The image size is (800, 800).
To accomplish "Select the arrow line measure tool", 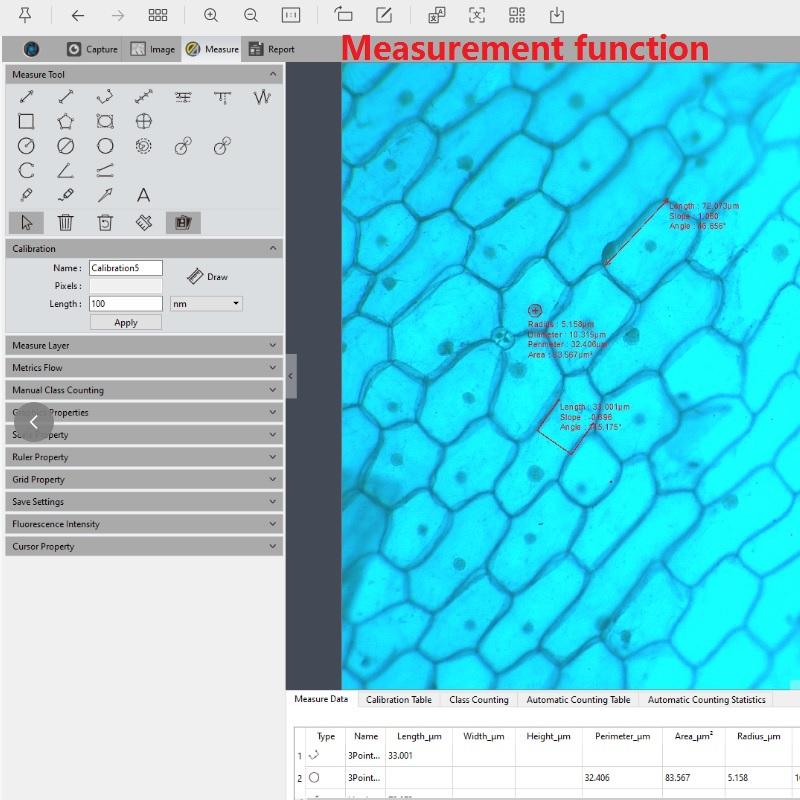I will coord(27,96).
